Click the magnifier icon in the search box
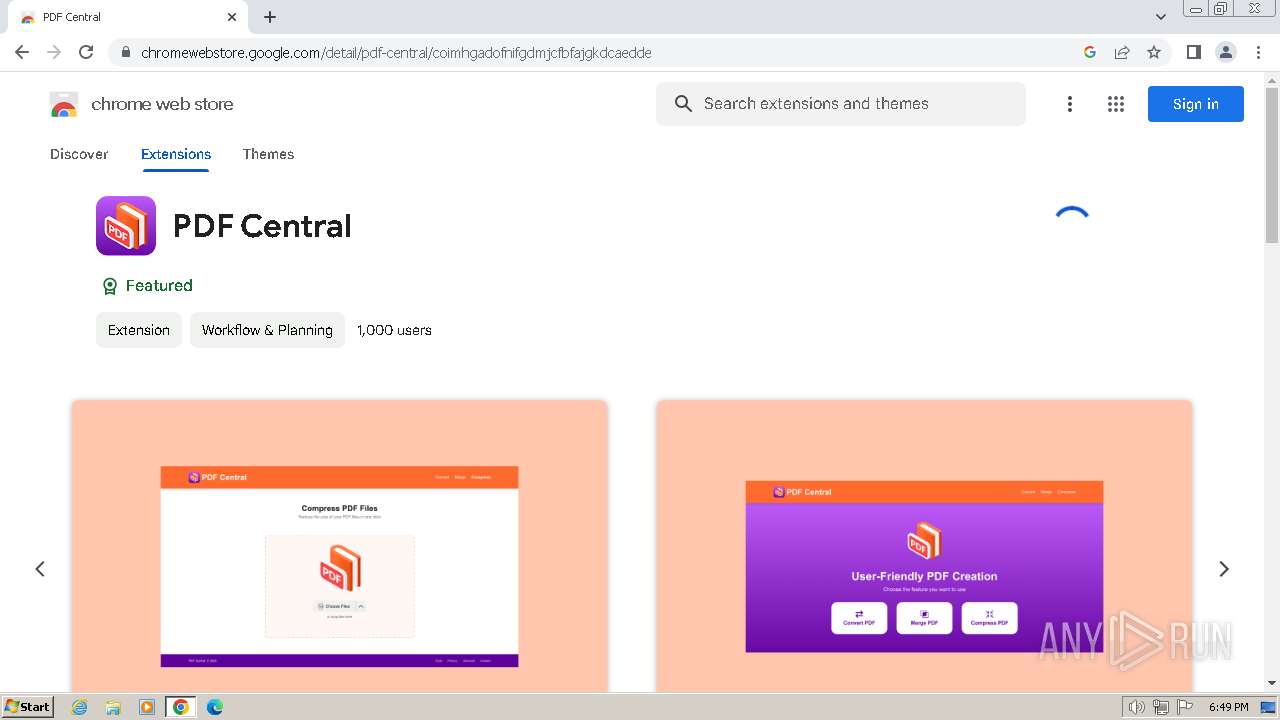 pyautogui.click(x=683, y=104)
